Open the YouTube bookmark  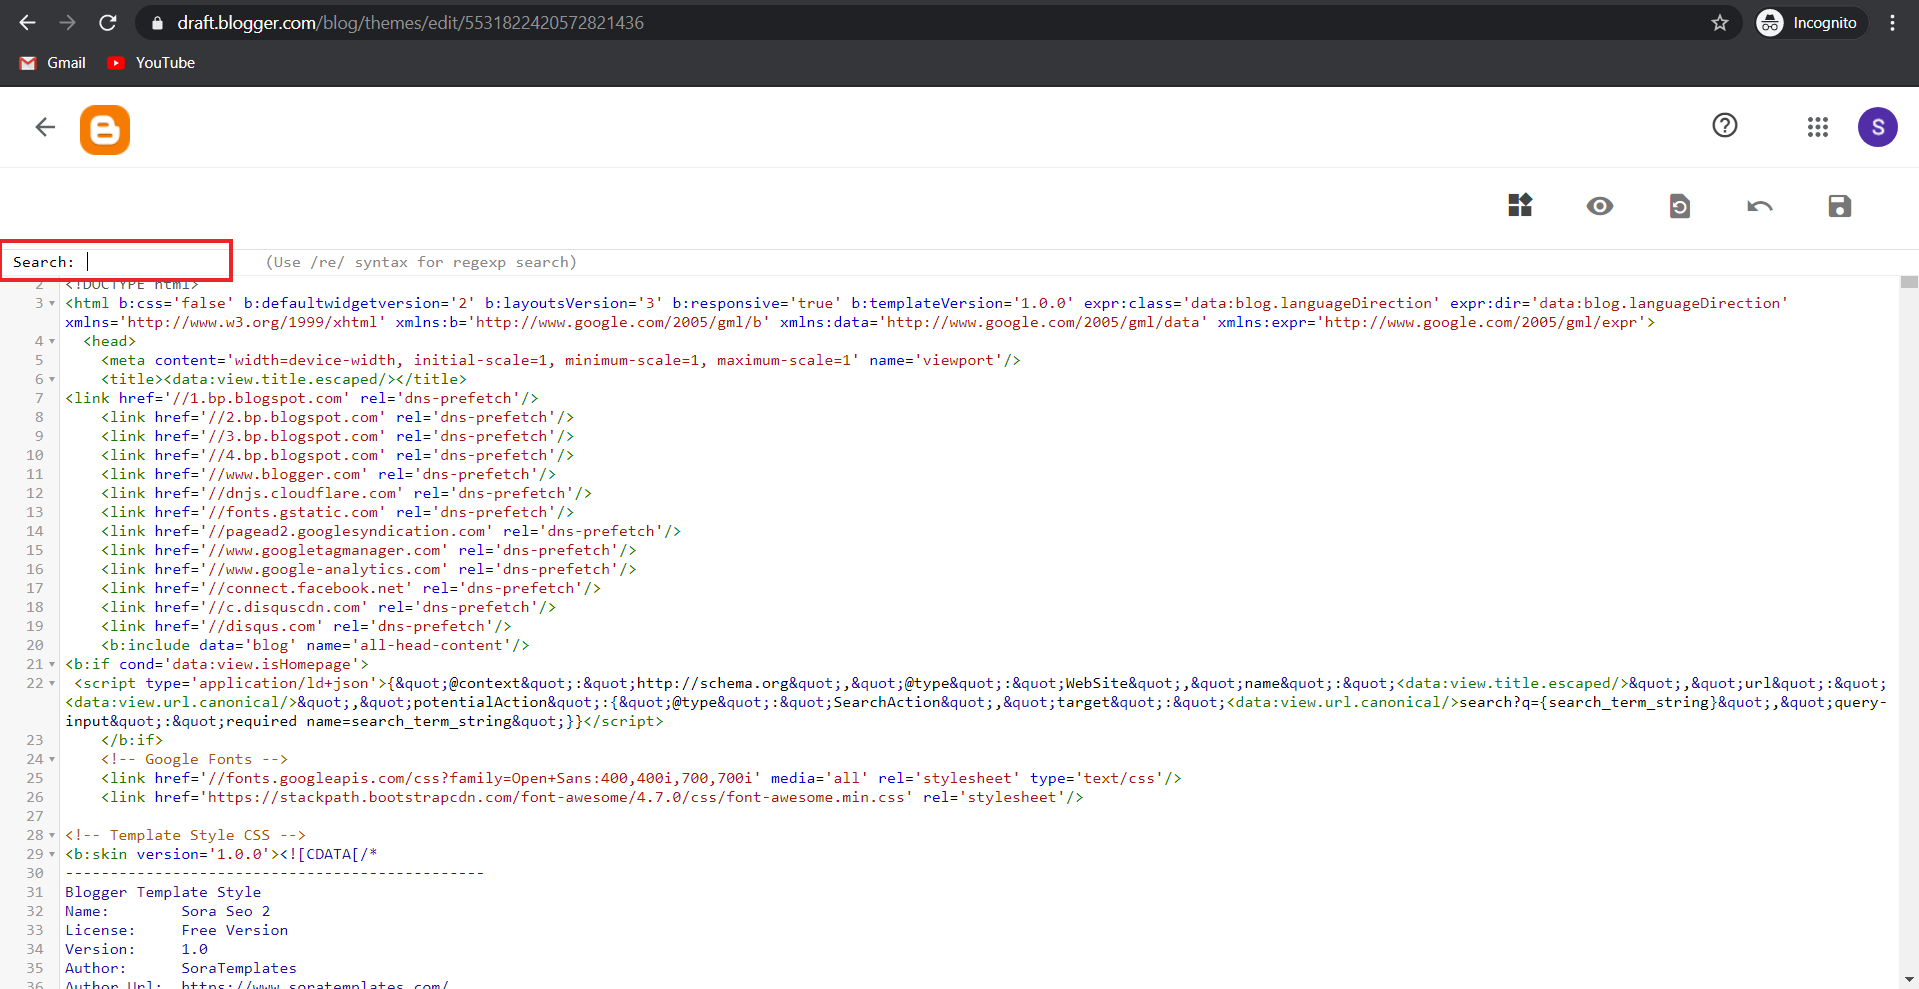coord(151,63)
